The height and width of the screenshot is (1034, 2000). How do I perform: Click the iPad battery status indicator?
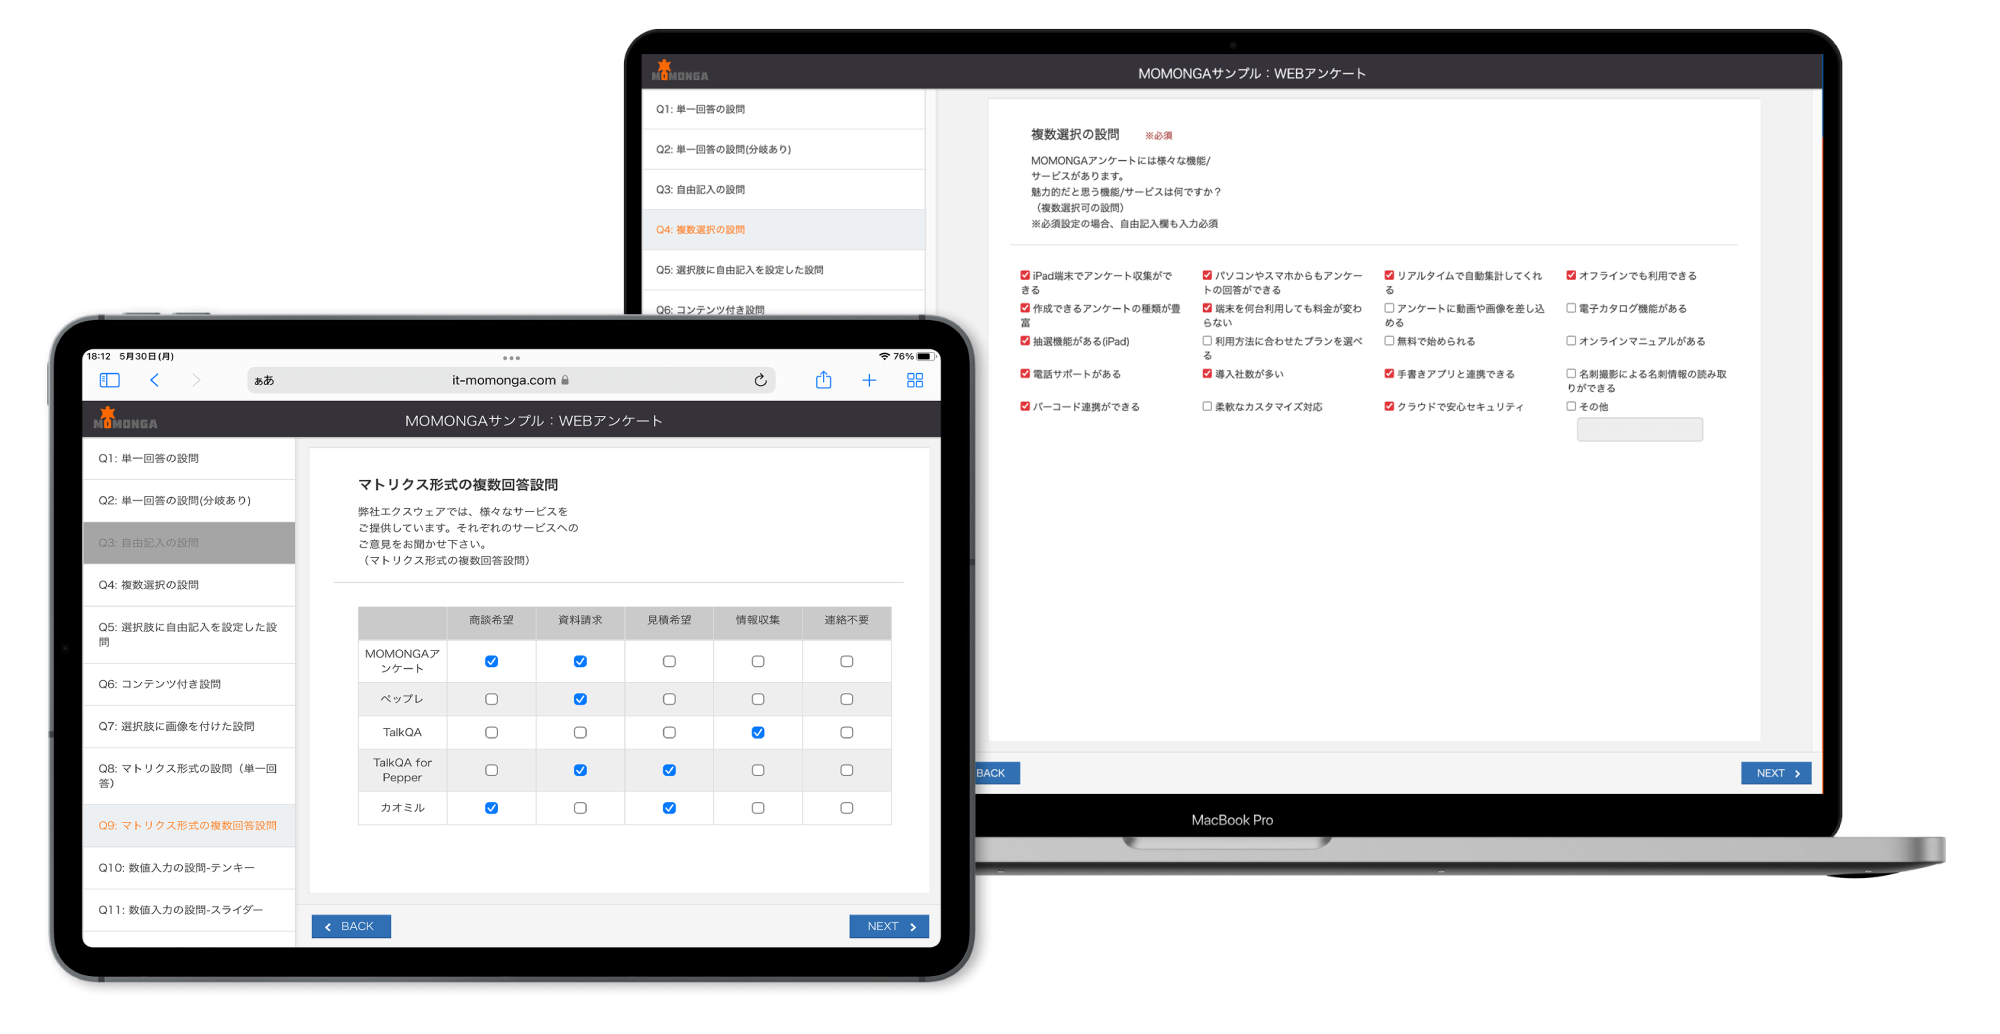pyautogui.click(x=926, y=356)
